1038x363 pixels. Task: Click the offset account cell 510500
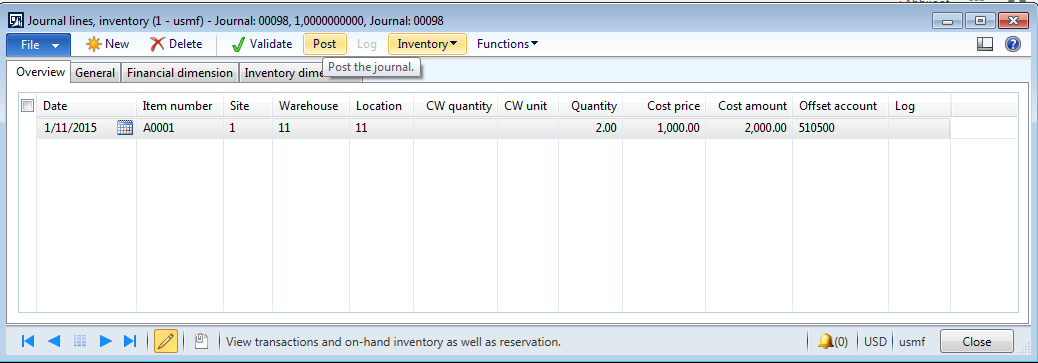click(x=841, y=128)
